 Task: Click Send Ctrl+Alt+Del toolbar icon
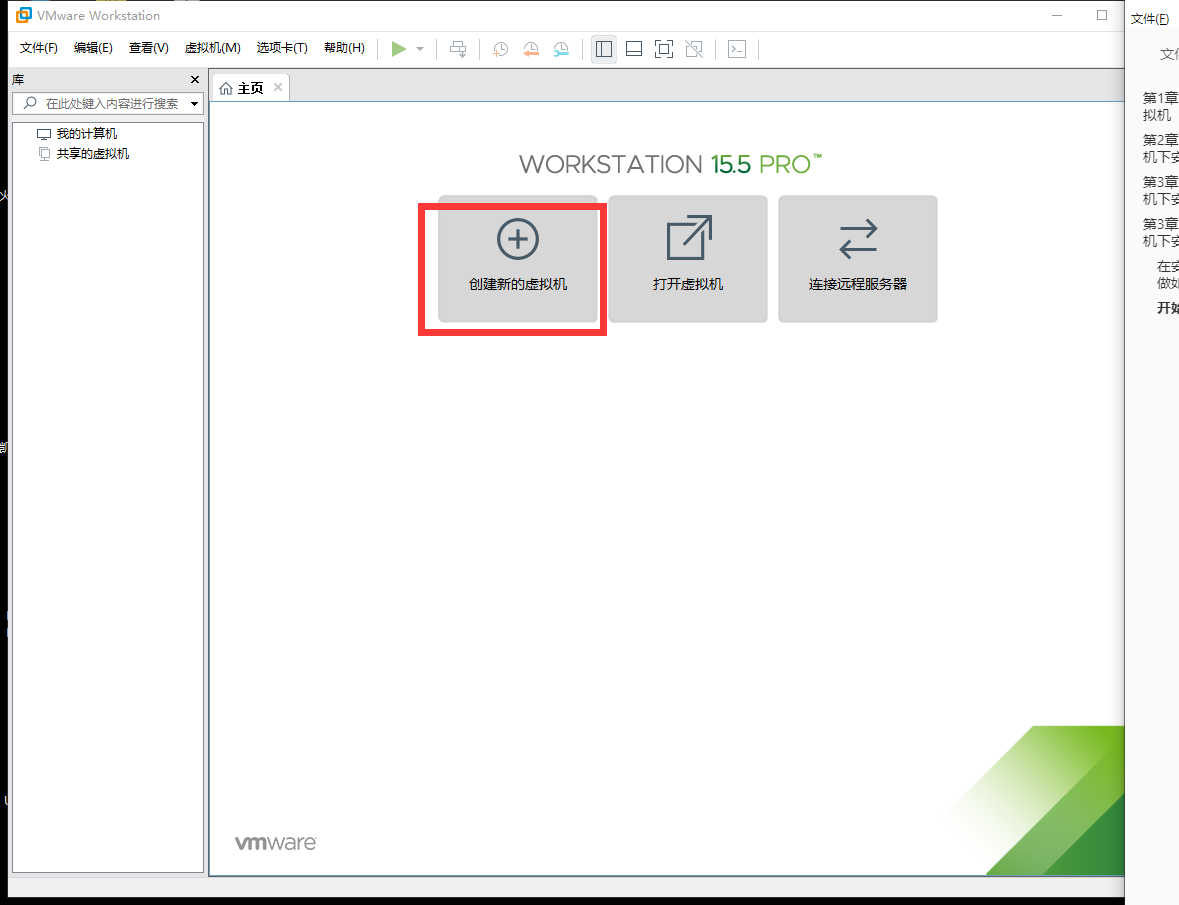click(458, 49)
